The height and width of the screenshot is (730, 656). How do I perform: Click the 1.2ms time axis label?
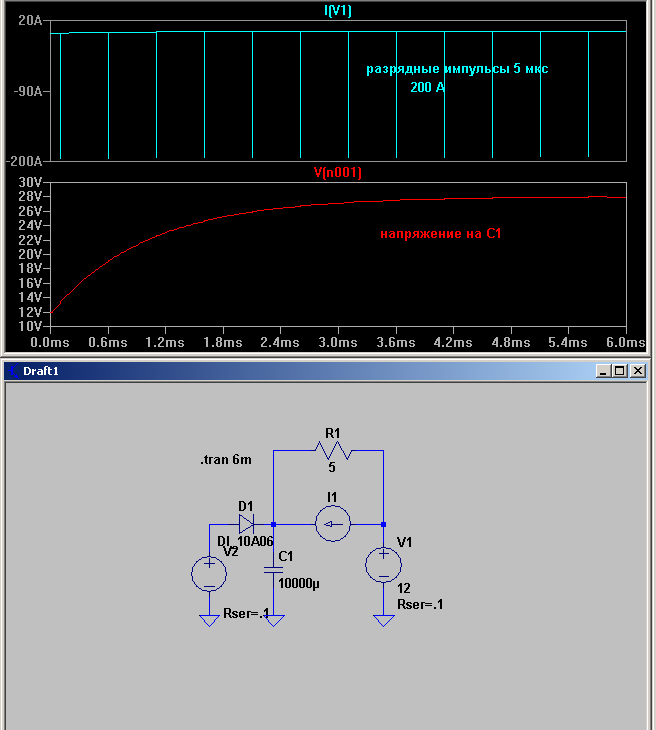coord(165,342)
